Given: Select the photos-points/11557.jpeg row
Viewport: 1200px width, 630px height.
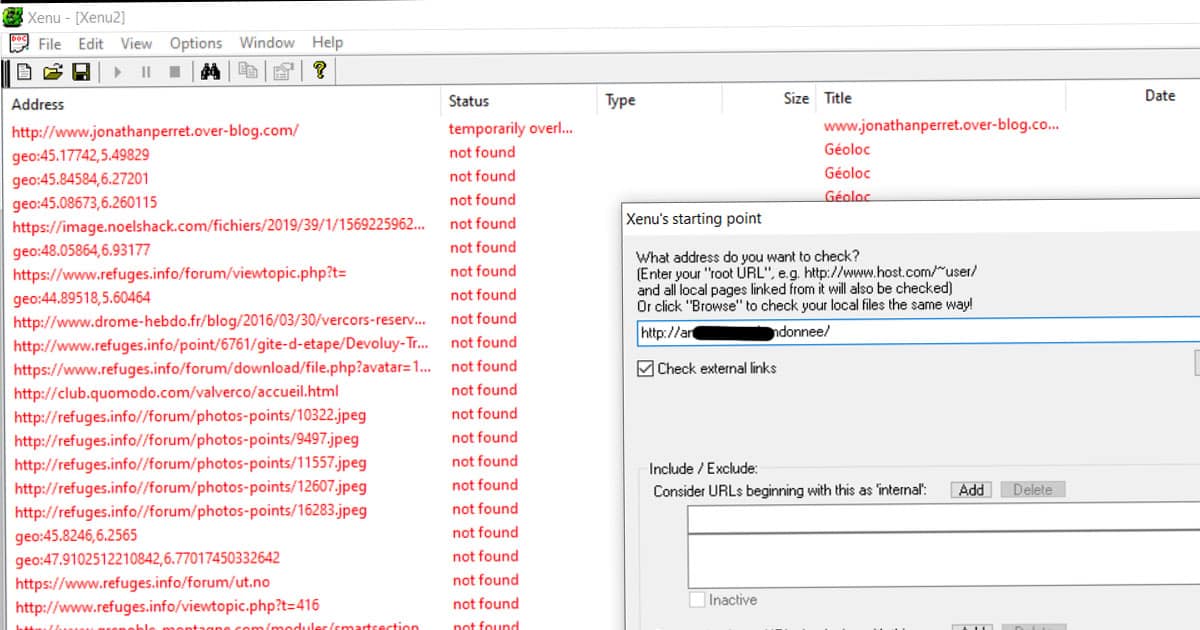Looking at the screenshot, I should click(190, 463).
